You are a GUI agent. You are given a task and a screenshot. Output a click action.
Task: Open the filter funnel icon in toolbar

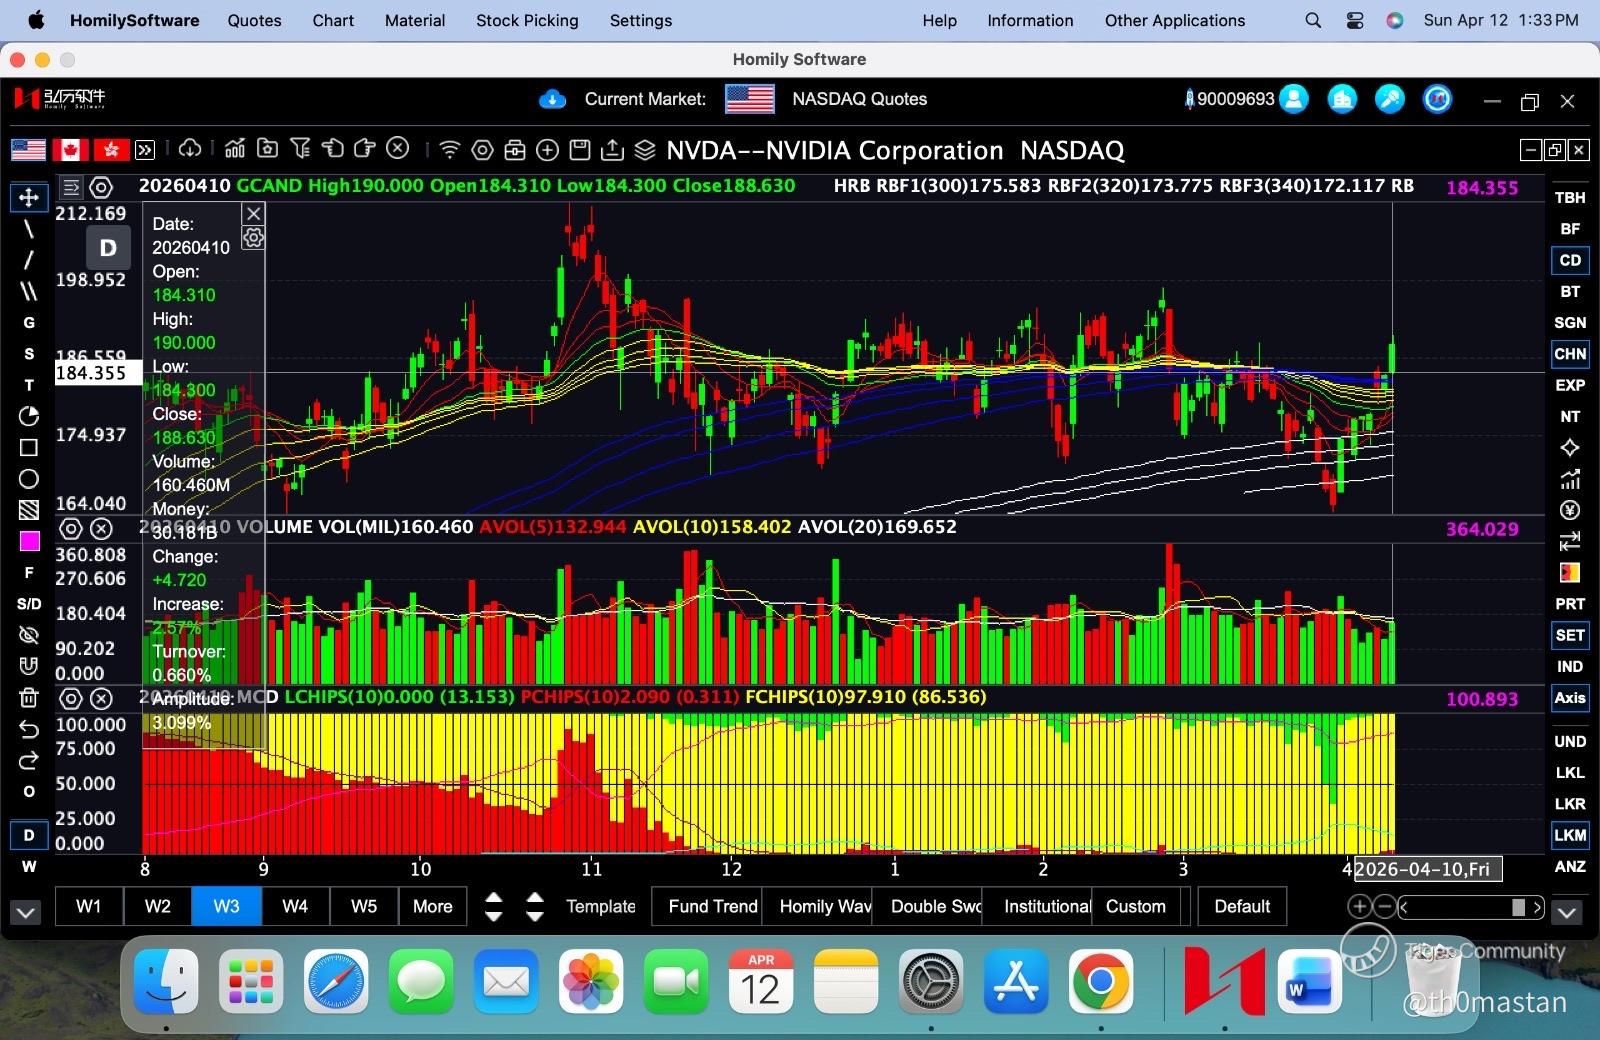coord(299,149)
